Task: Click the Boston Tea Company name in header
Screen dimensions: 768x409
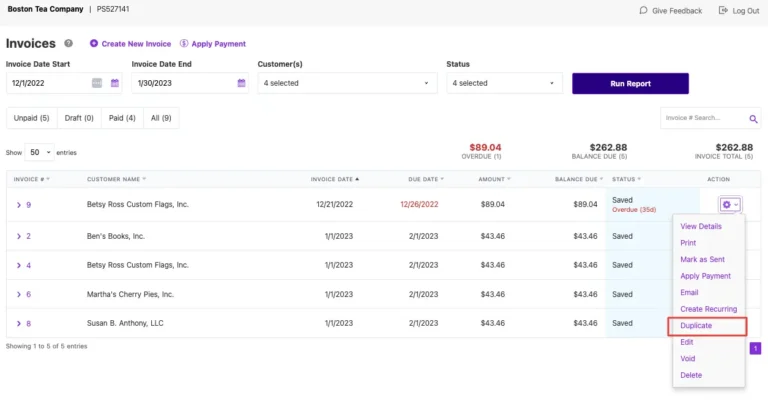Action: tap(45, 9)
